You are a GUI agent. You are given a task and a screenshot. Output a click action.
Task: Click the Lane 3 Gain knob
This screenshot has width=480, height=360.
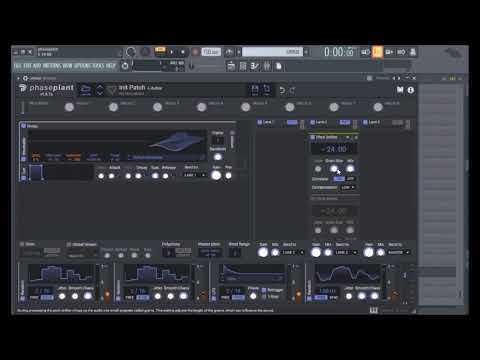coord(368,252)
